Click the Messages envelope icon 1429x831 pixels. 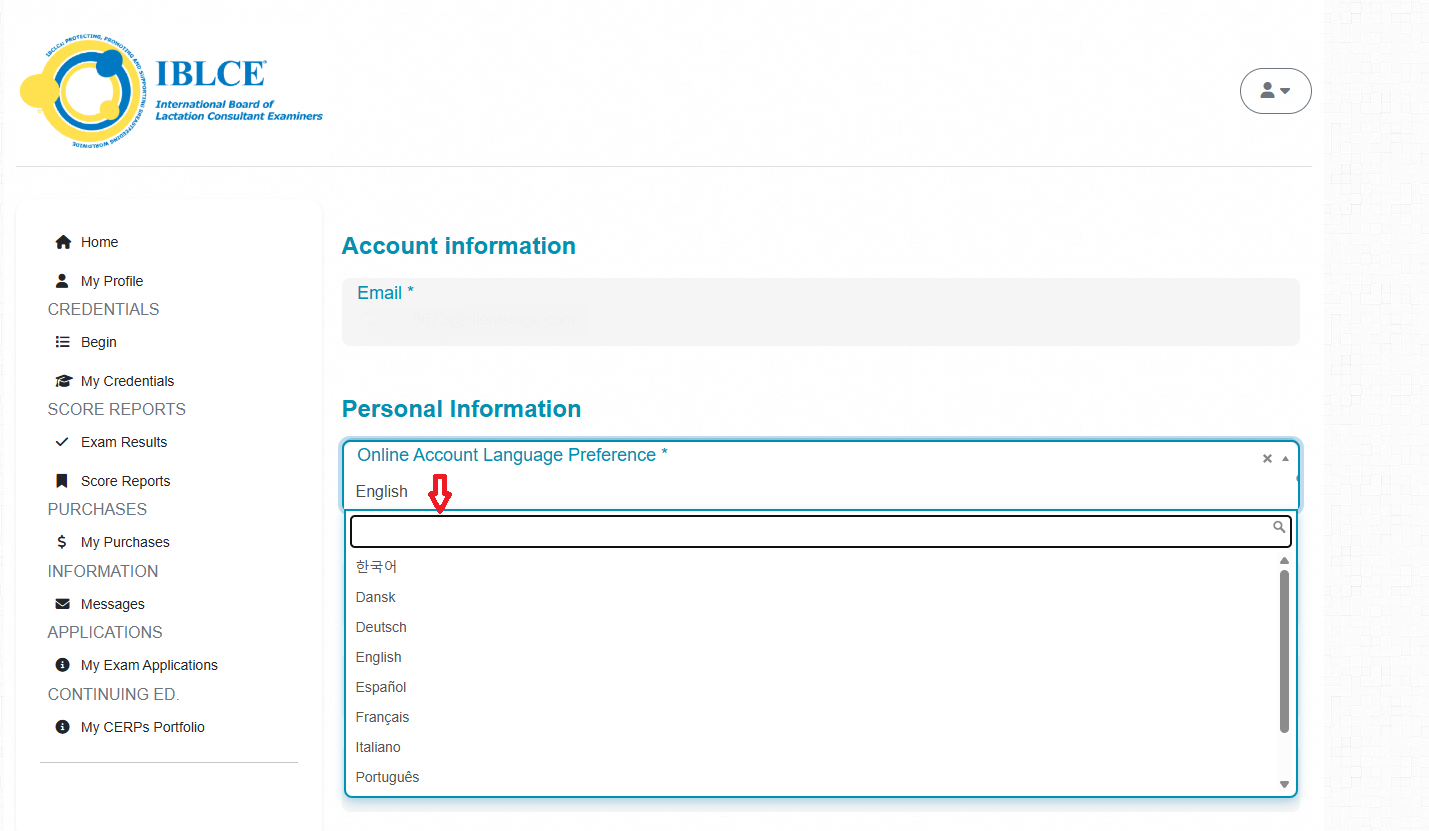[x=63, y=604]
